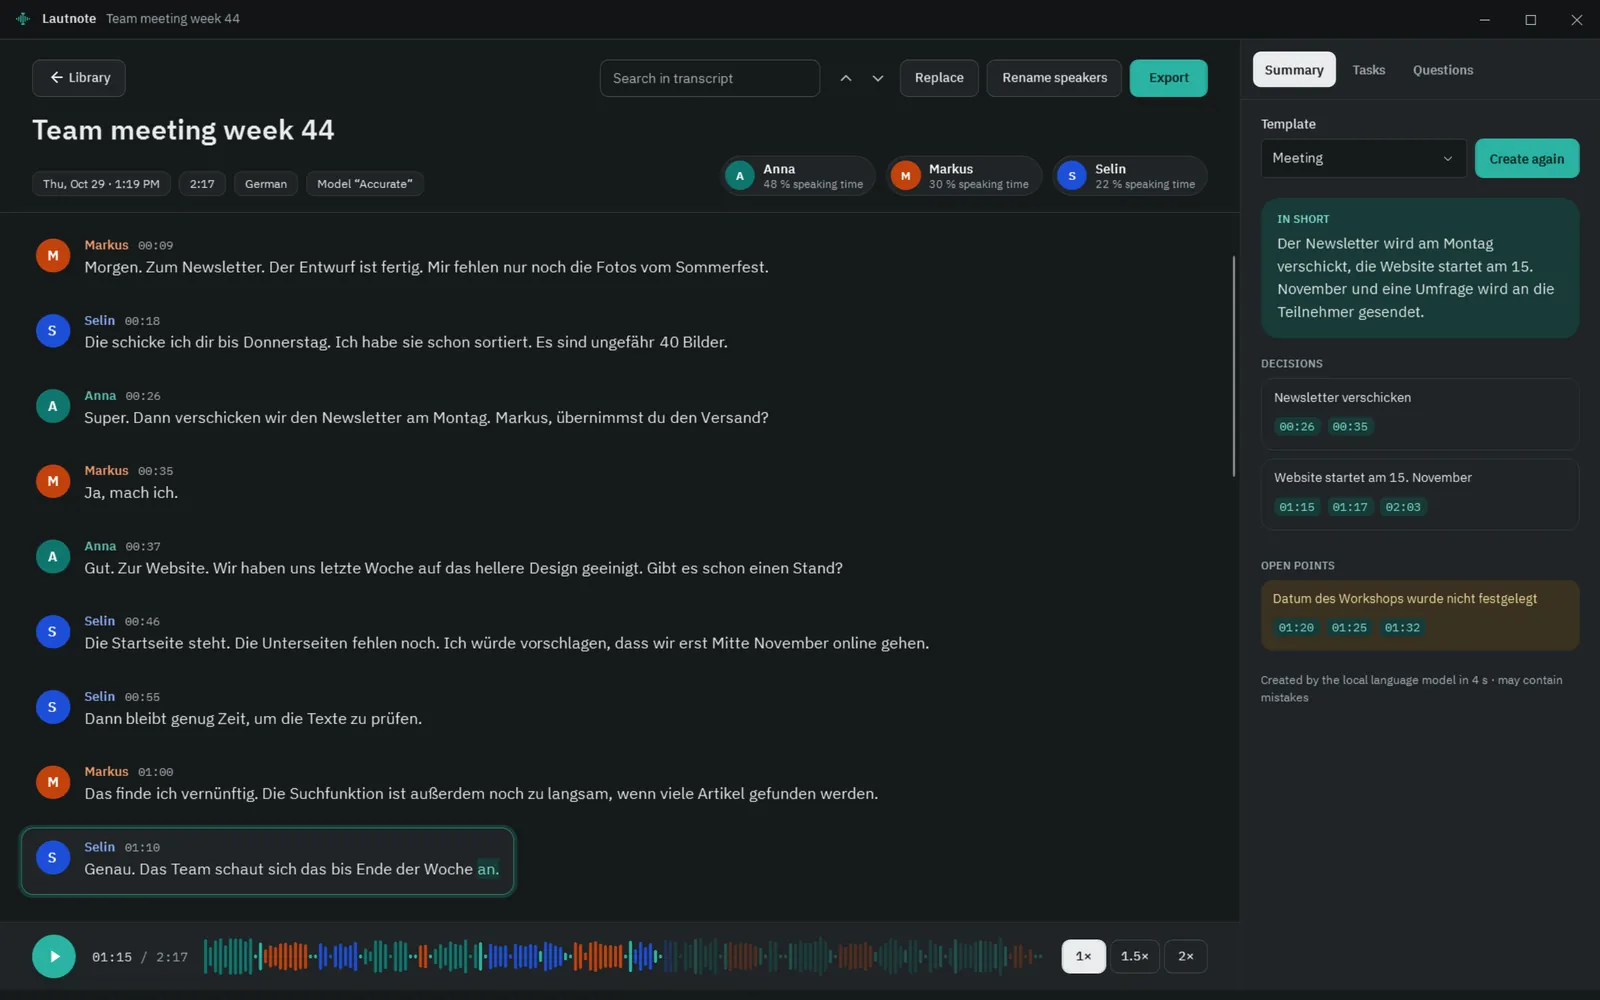Viewport: 1600px width, 1000px height.
Task: Jump to 02:03 under Website decision
Action: (x=1403, y=507)
